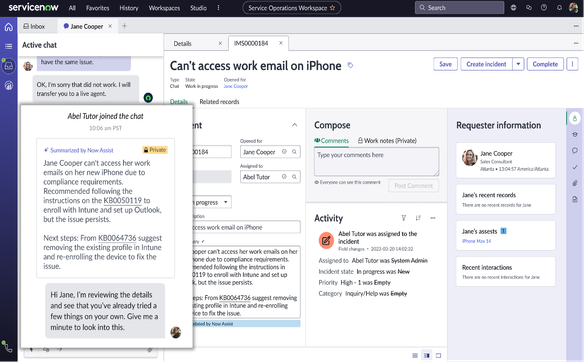Image resolution: width=584 pixels, height=362 pixels.
Task: Expand the Create incident dropdown arrow
Action: (518, 64)
